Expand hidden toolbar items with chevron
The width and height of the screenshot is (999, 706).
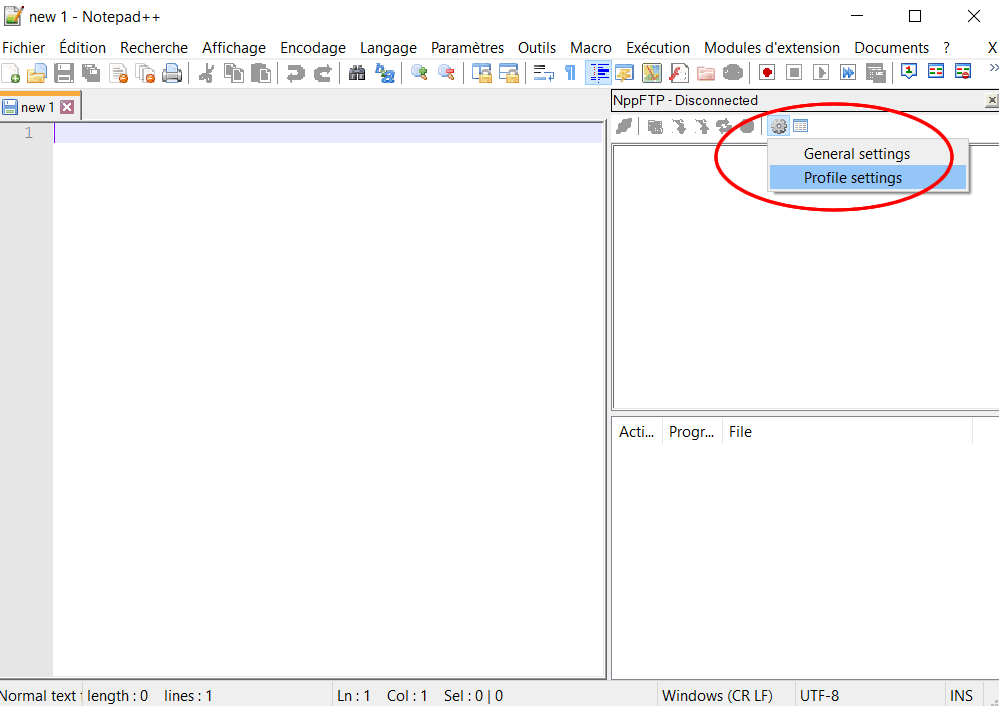[x=992, y=69]
